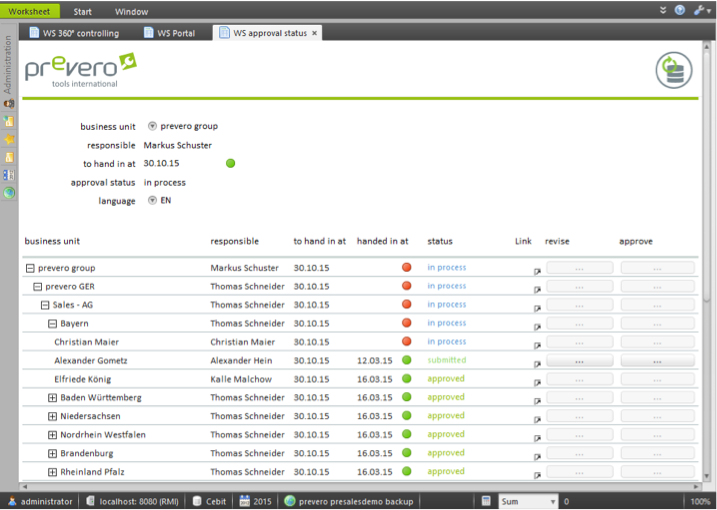717x510 pixels.
Task: Open link icon for Baden Württemberg row
Action: 537,401
